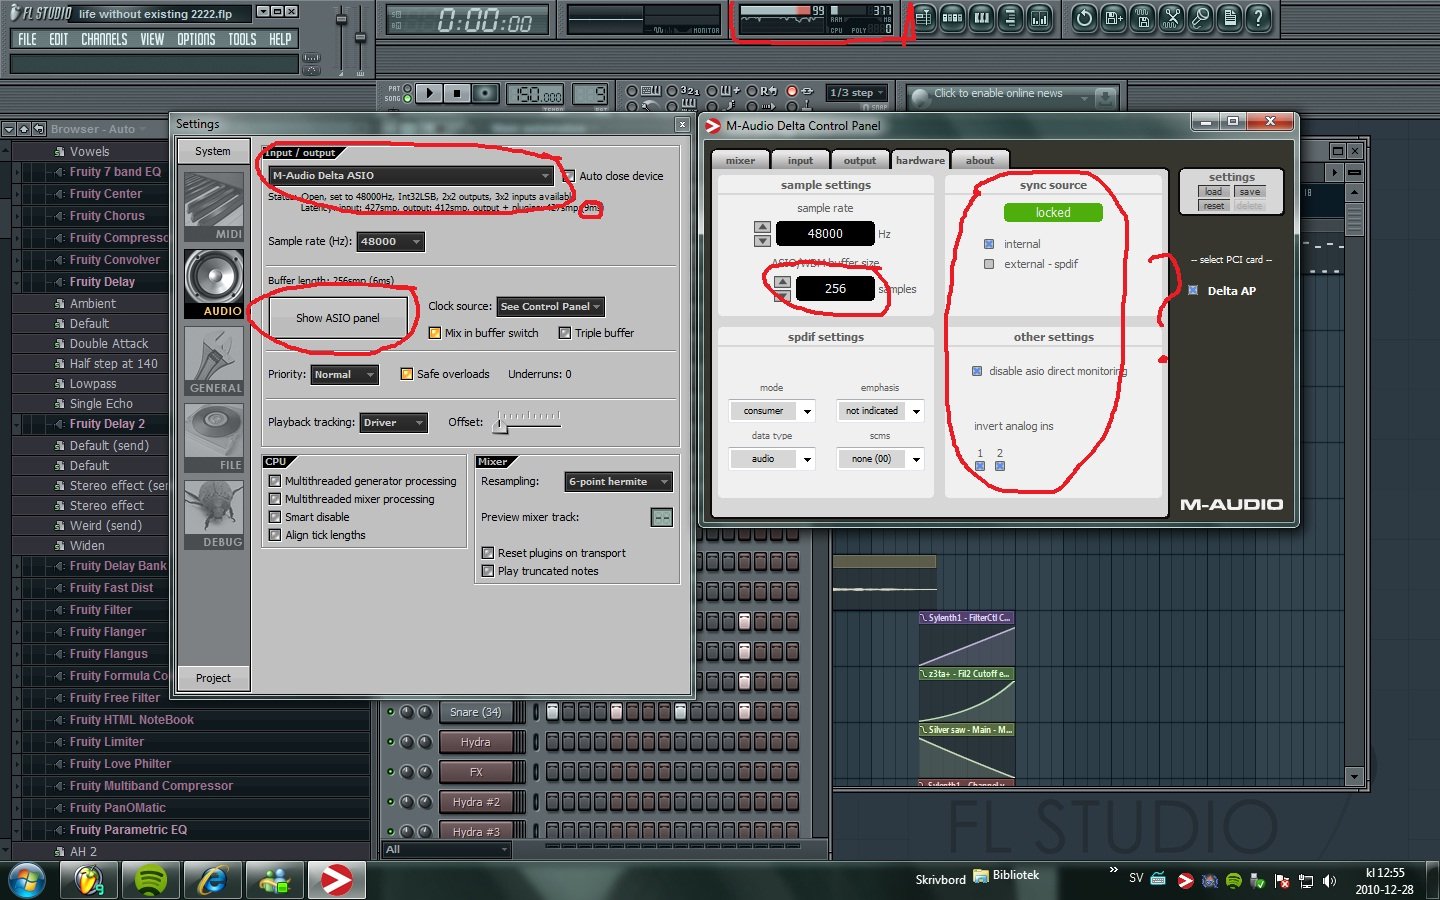This screenshot has width=1440, height=900.
Task: Open the OPTIONS menu
Action: [196, 40]
